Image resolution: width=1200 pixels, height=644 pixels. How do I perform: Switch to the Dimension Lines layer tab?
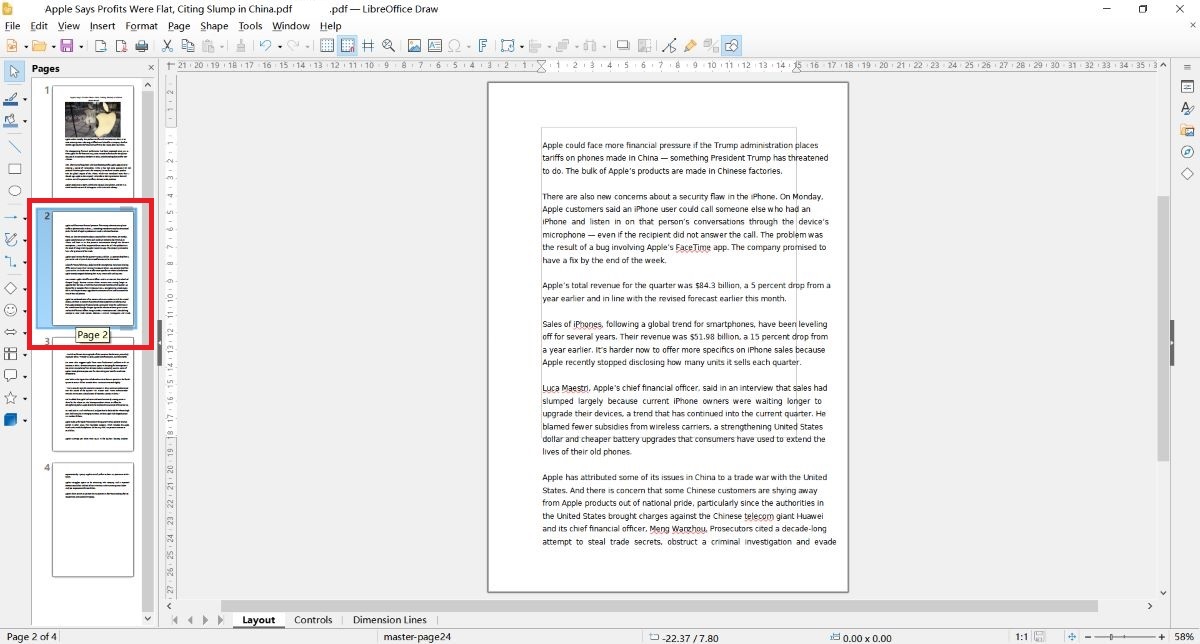click(389, 620)
